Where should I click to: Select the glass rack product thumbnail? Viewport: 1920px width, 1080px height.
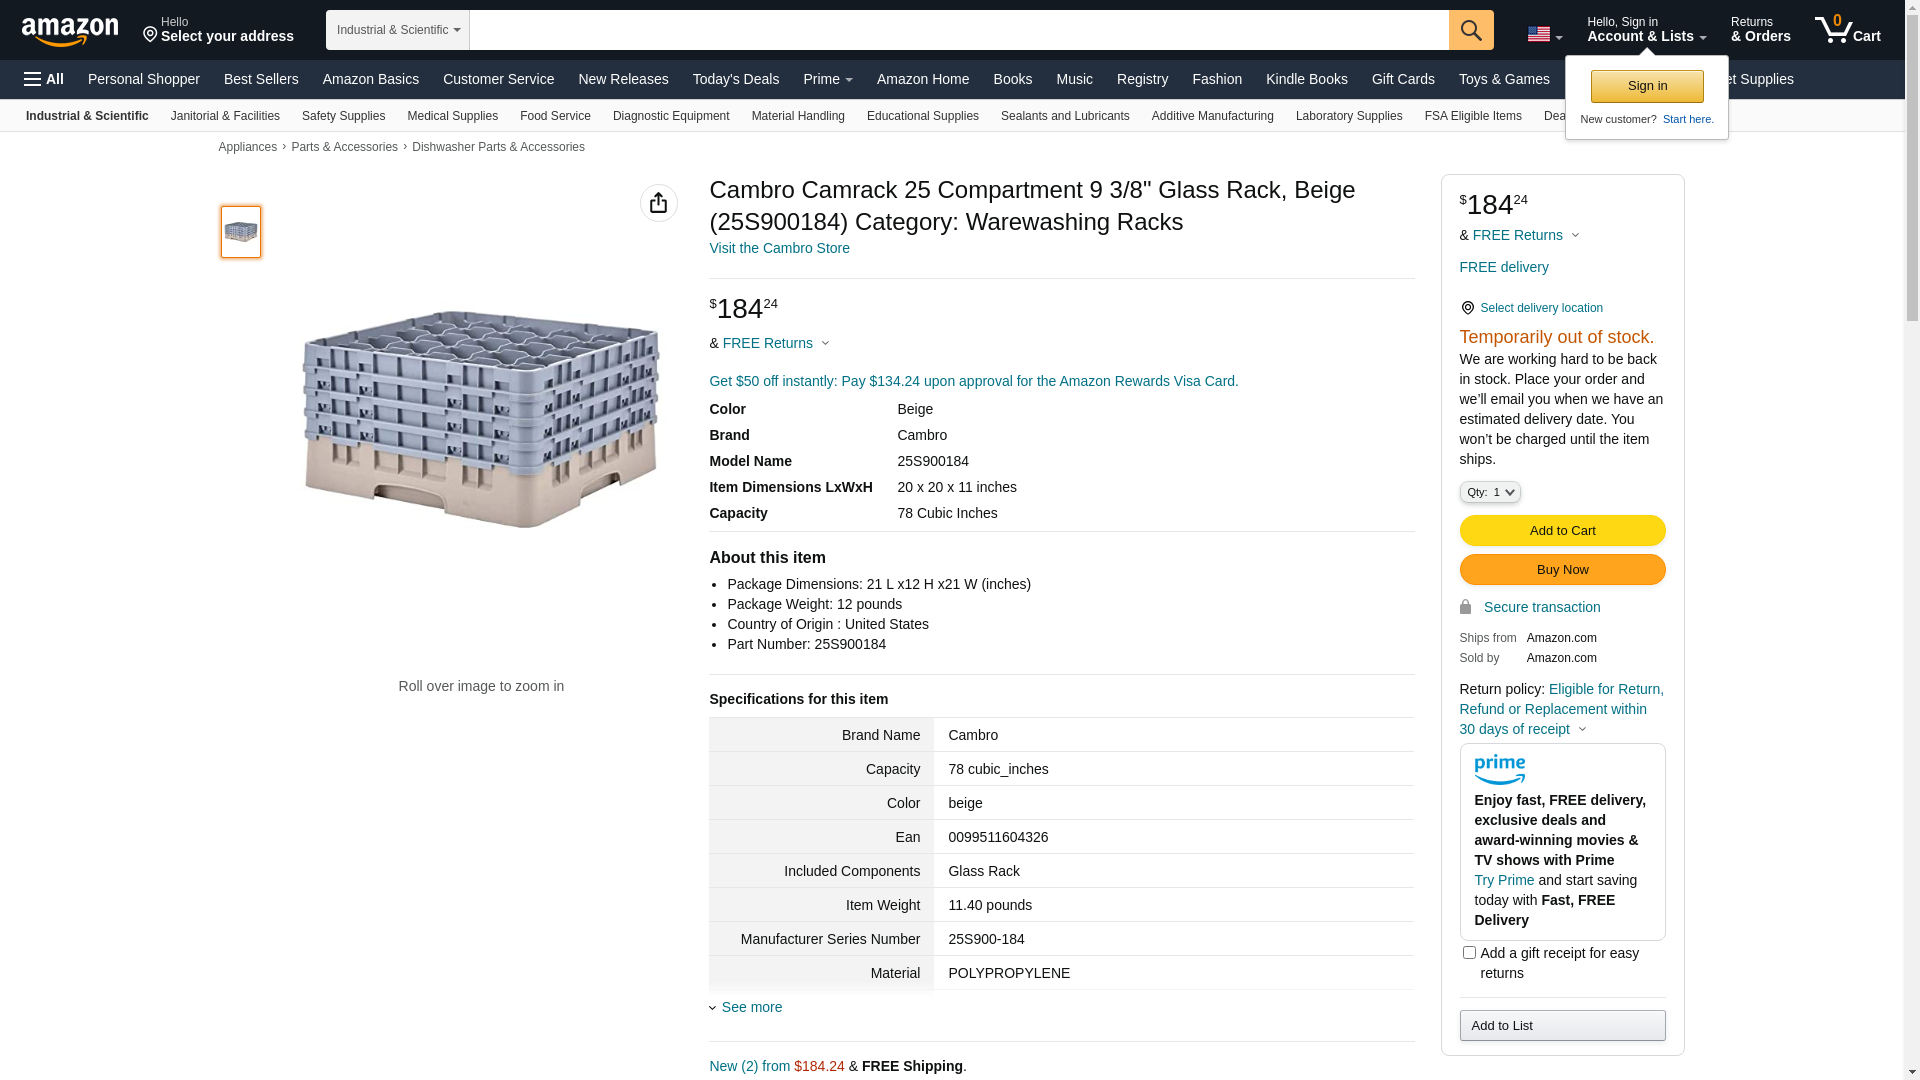coord(241,232)
